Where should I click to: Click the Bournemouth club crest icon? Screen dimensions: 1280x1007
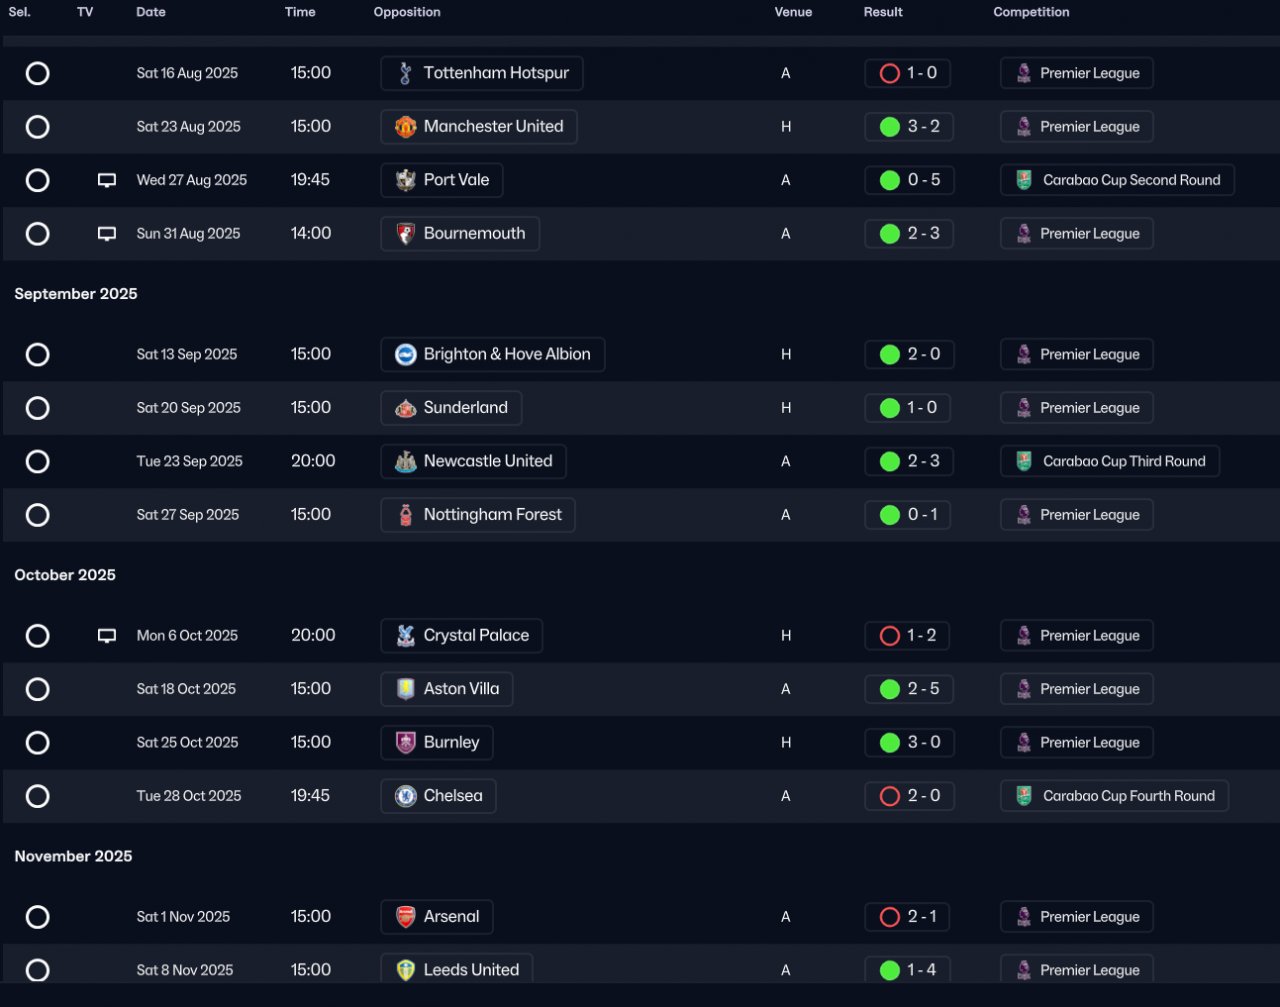[x=405, y=234]
